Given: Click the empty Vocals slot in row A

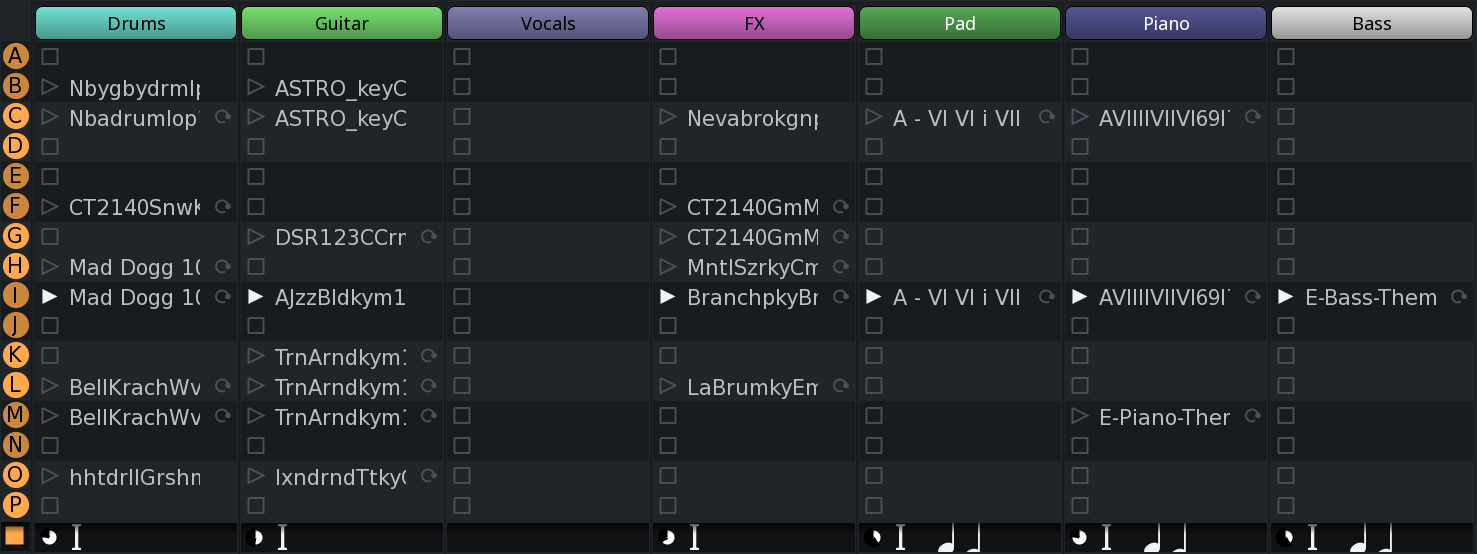Looking at the screenshot, I should 462,57.
